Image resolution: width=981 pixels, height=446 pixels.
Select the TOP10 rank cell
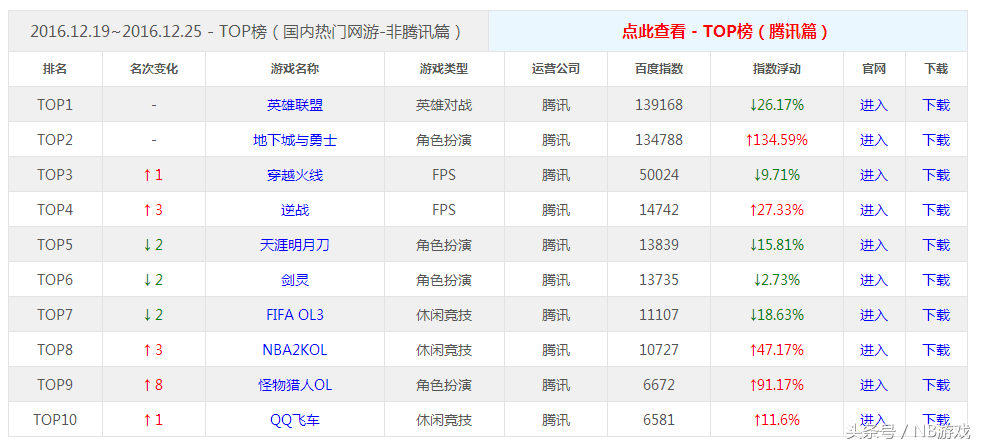[55, 420]
